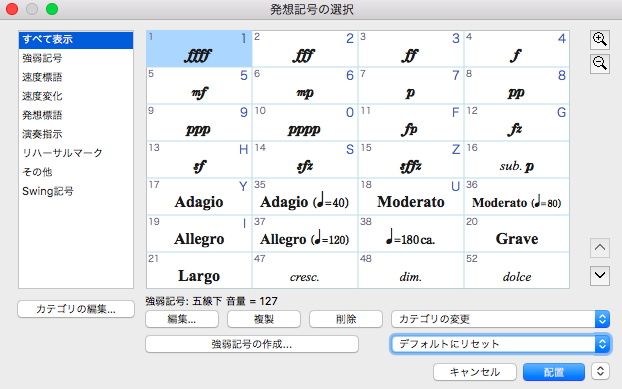Select the fz dynamic in cell 12
622x389 pixels.
[x=517, y=123]
